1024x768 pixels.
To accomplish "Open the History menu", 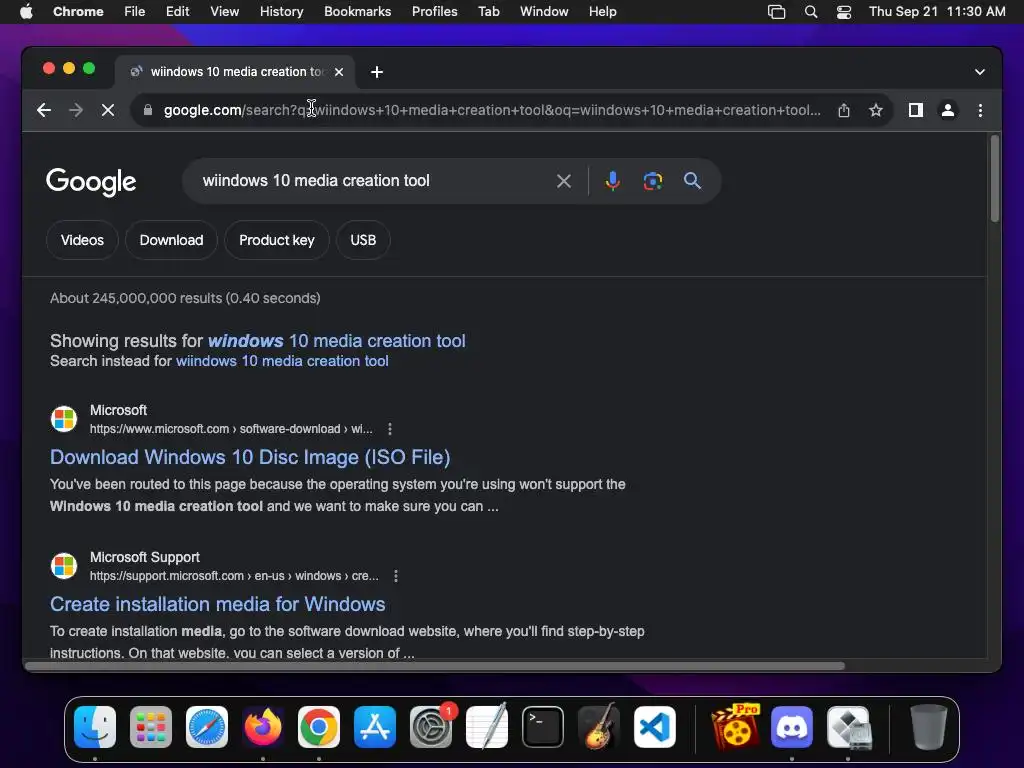I will pos(281,12).
